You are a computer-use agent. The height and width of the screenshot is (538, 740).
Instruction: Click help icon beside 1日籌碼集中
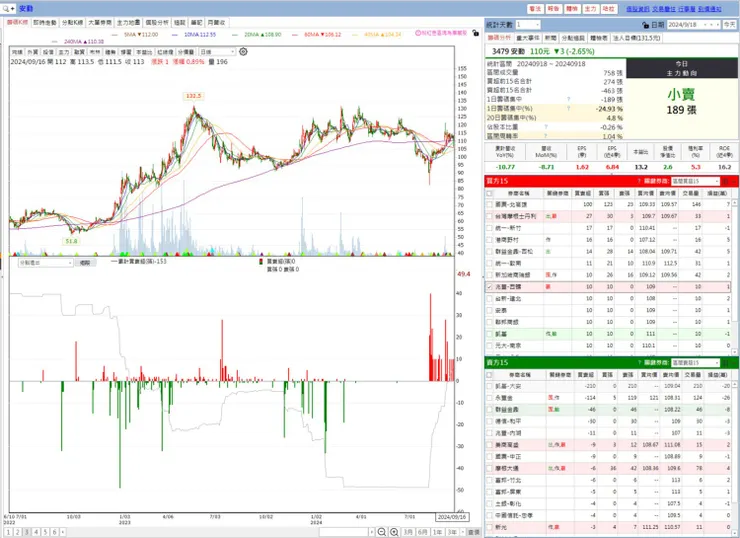568,100
